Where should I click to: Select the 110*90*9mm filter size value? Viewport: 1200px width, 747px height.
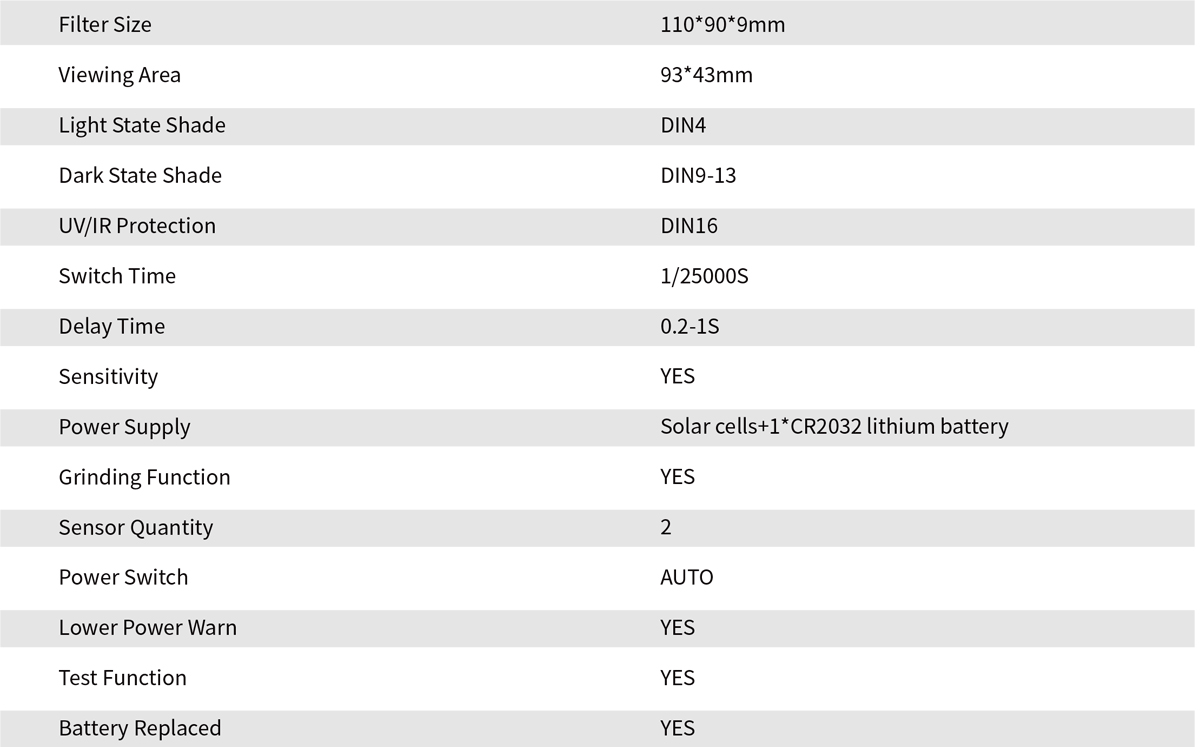coord(722,24)
